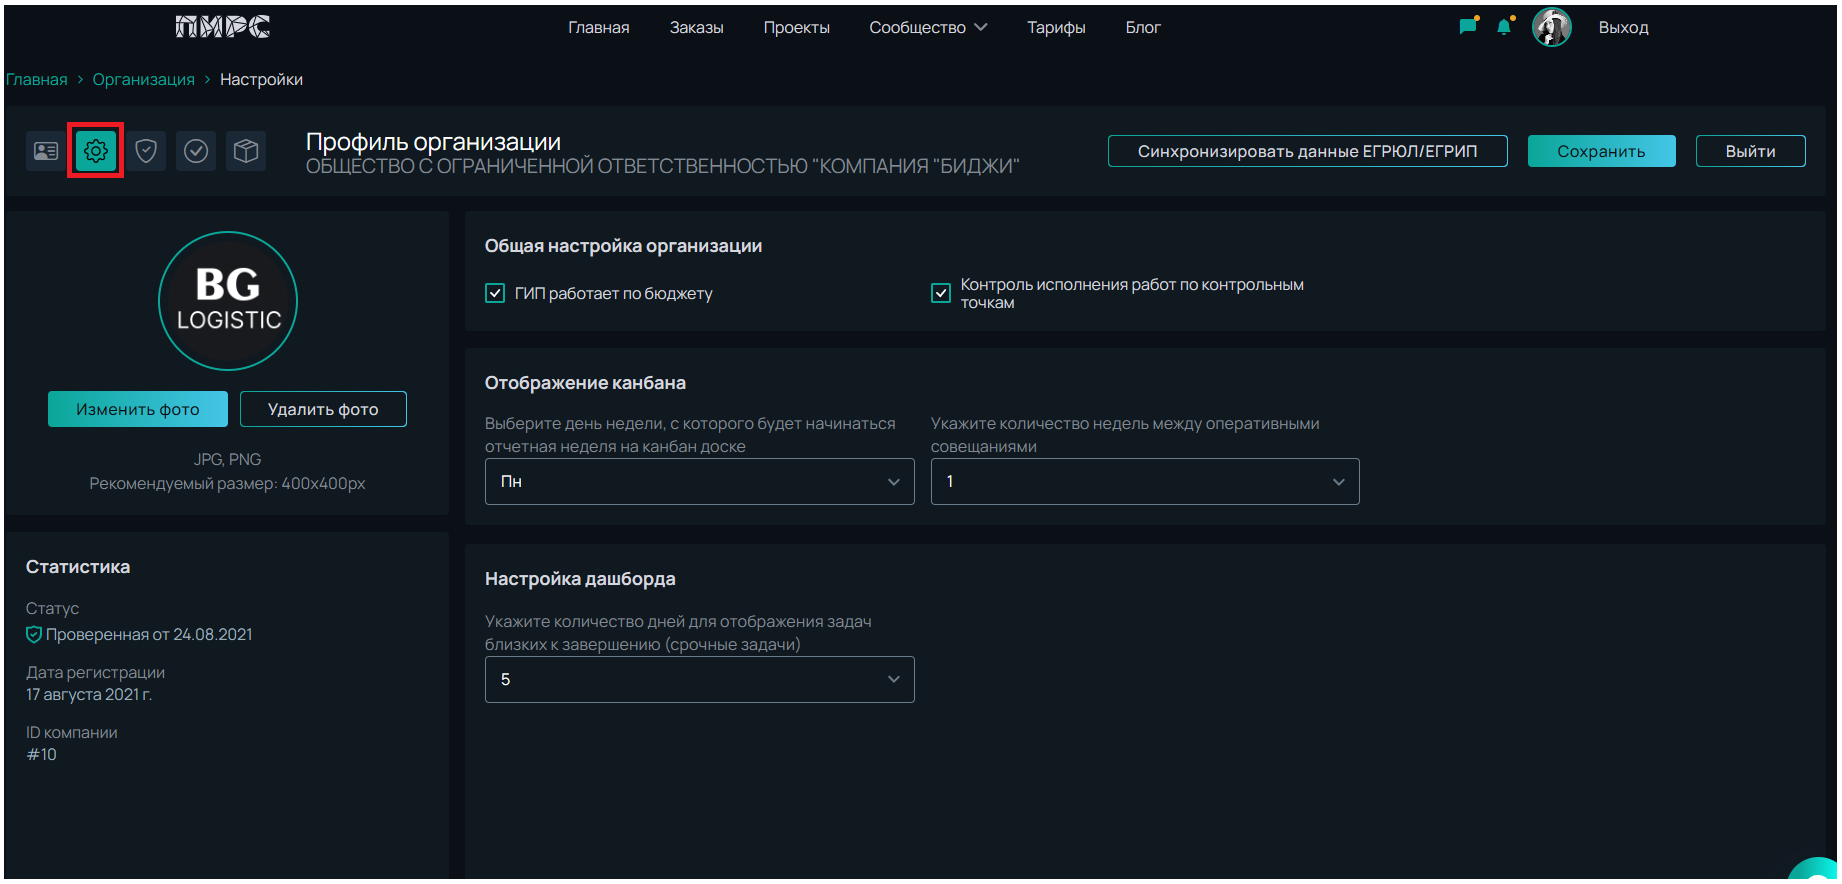Click the PMPC logo
Viewport: 1842px width, 884px height.
pos(222,27)
